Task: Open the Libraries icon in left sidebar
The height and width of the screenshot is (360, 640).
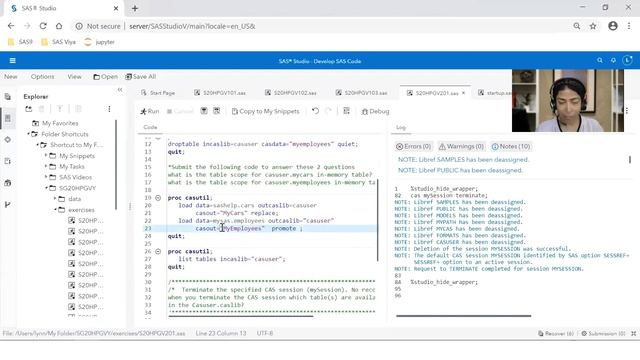Action: 8,183
